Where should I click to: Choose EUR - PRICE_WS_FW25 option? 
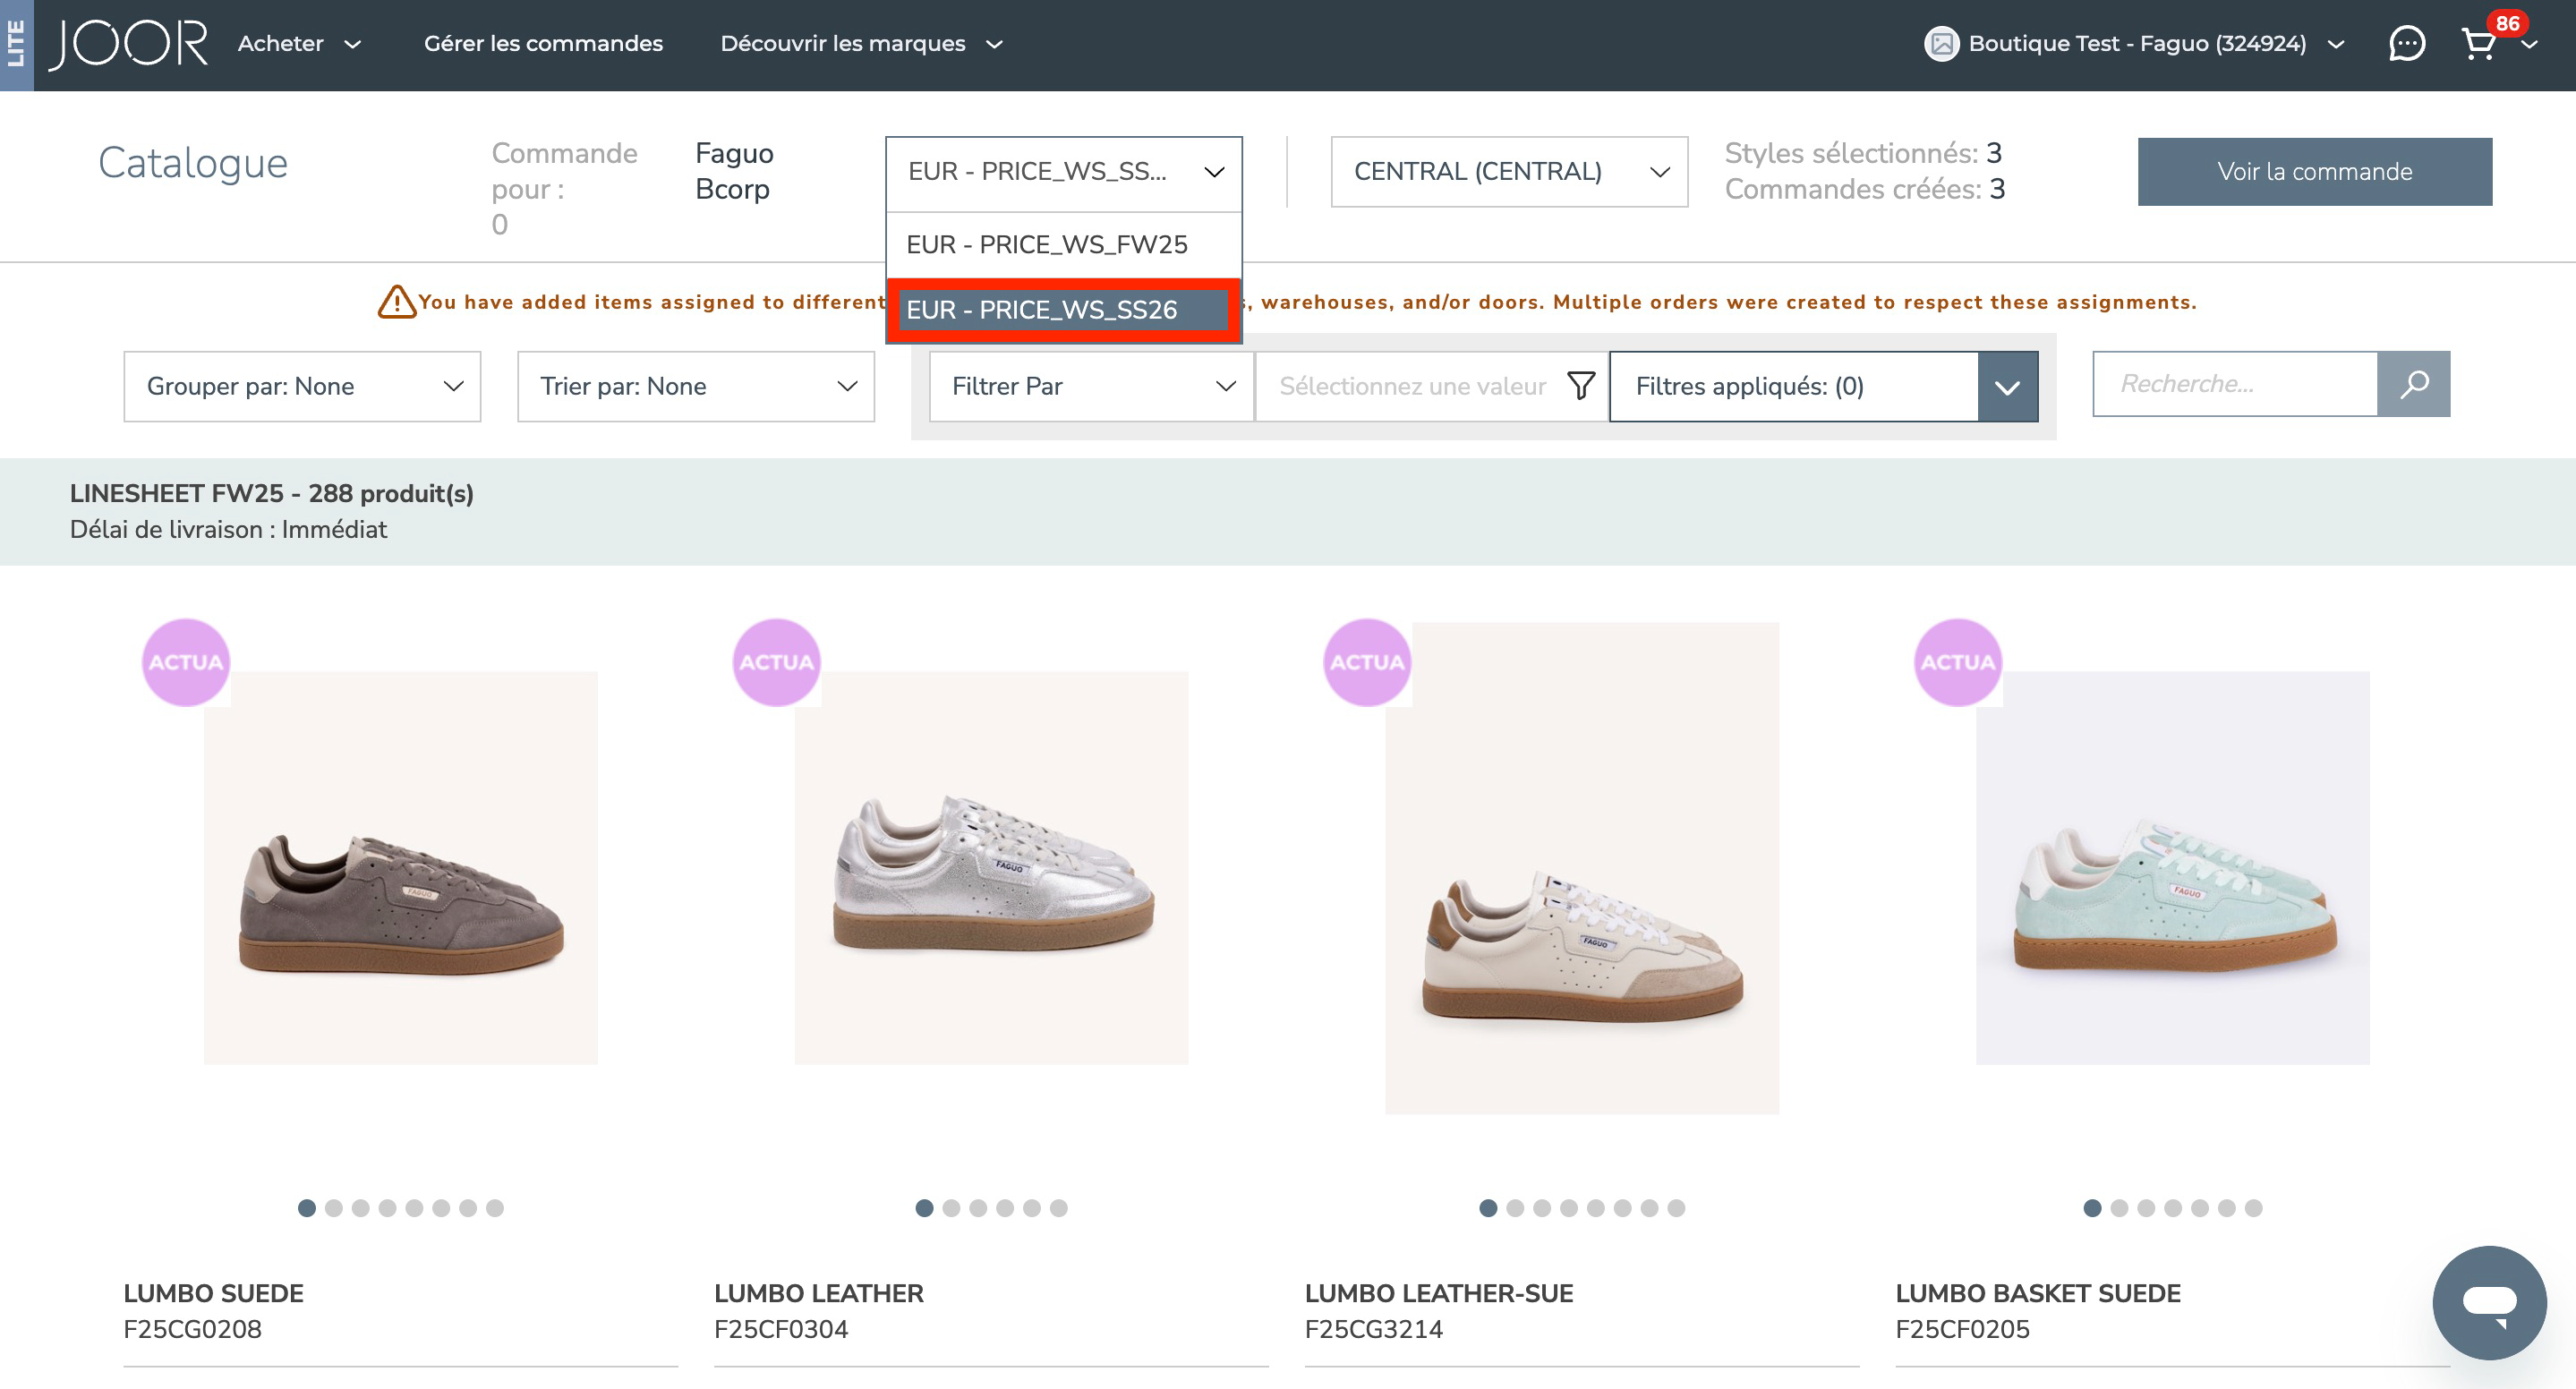click(x=1047, y=245)
